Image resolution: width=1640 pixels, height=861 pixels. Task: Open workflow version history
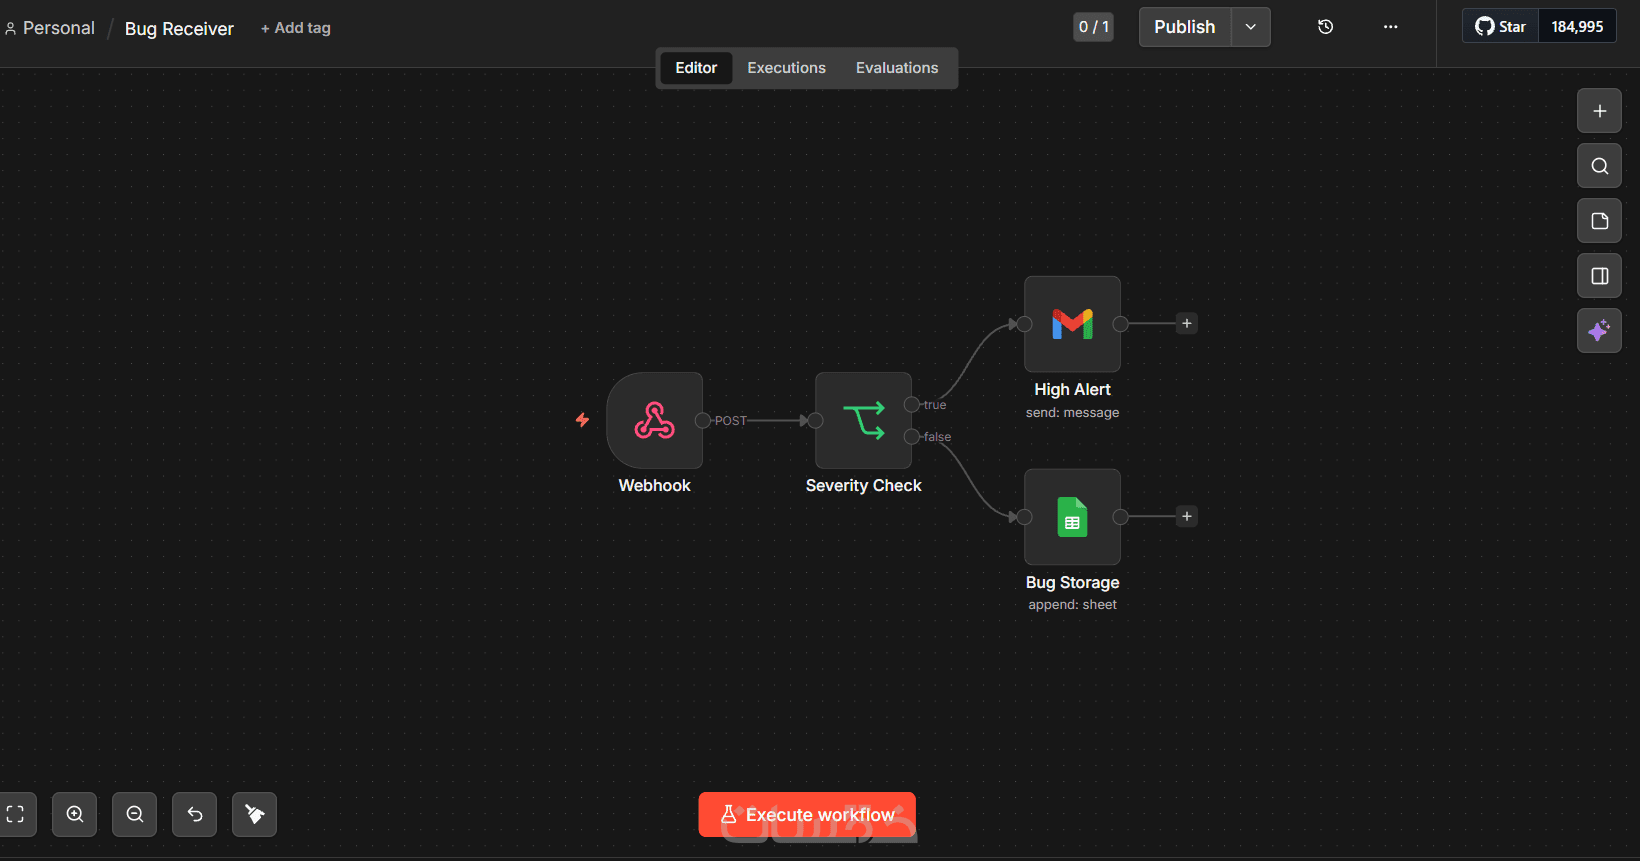(1325, 27)
